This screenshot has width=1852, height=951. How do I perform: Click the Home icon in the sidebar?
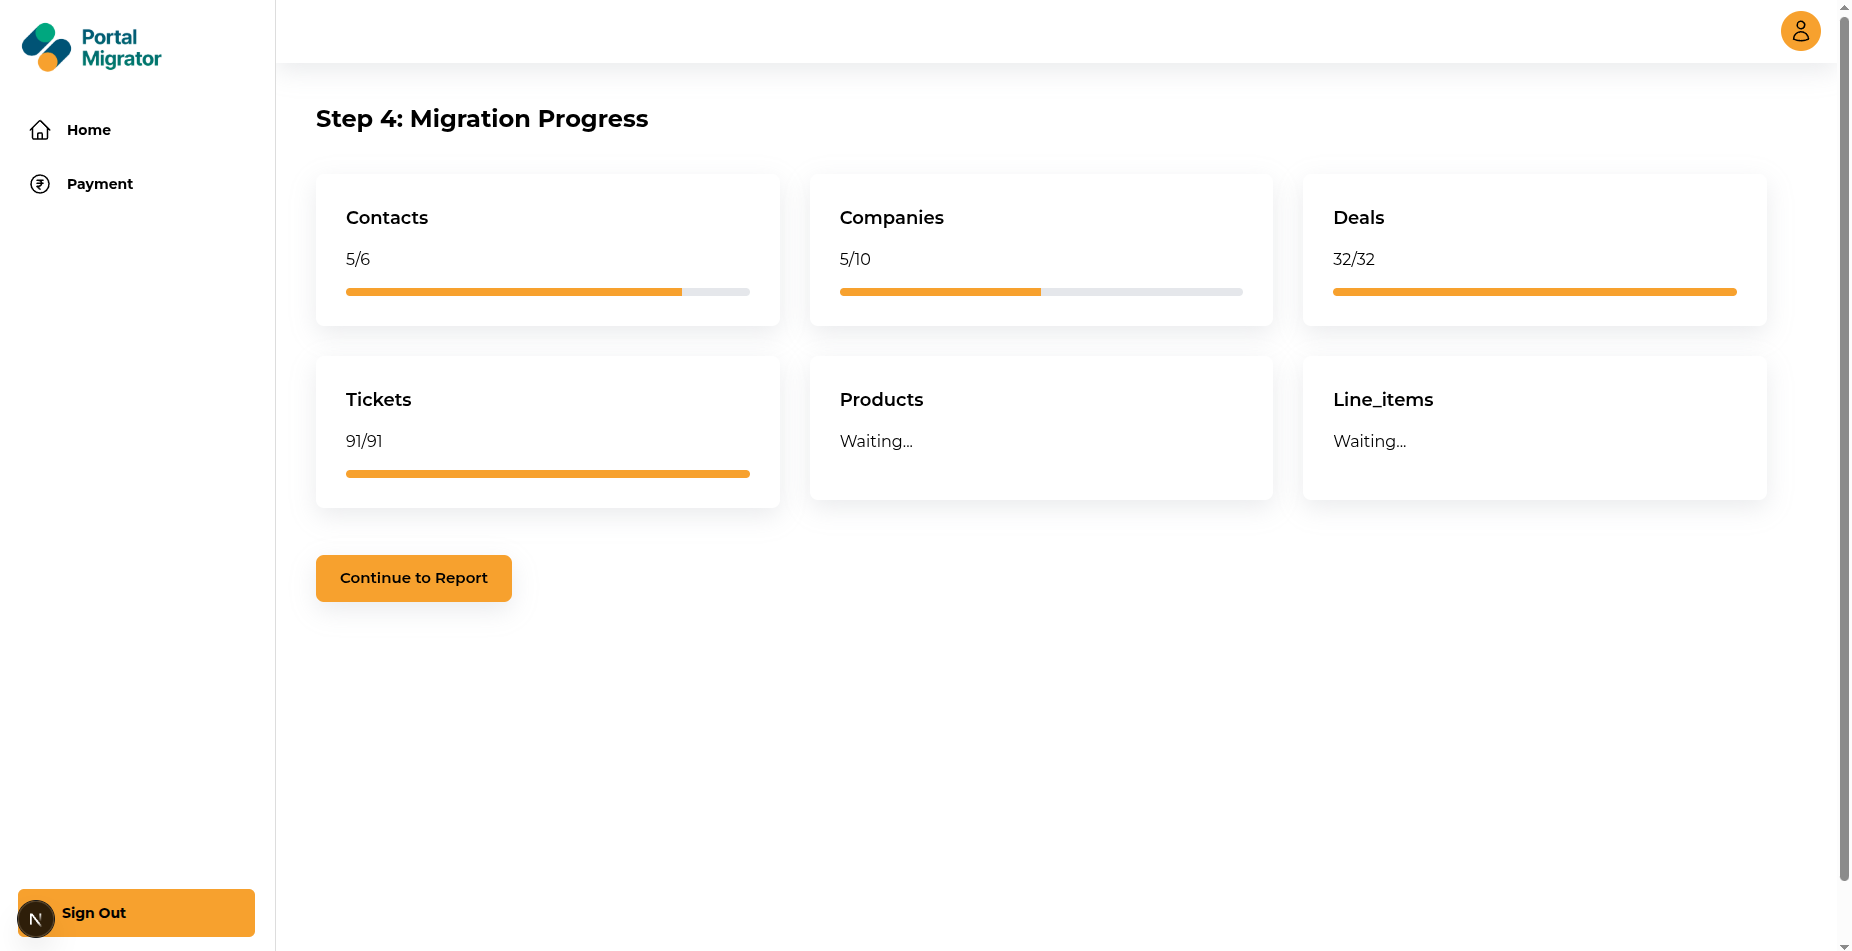click(x=39, y=129)
